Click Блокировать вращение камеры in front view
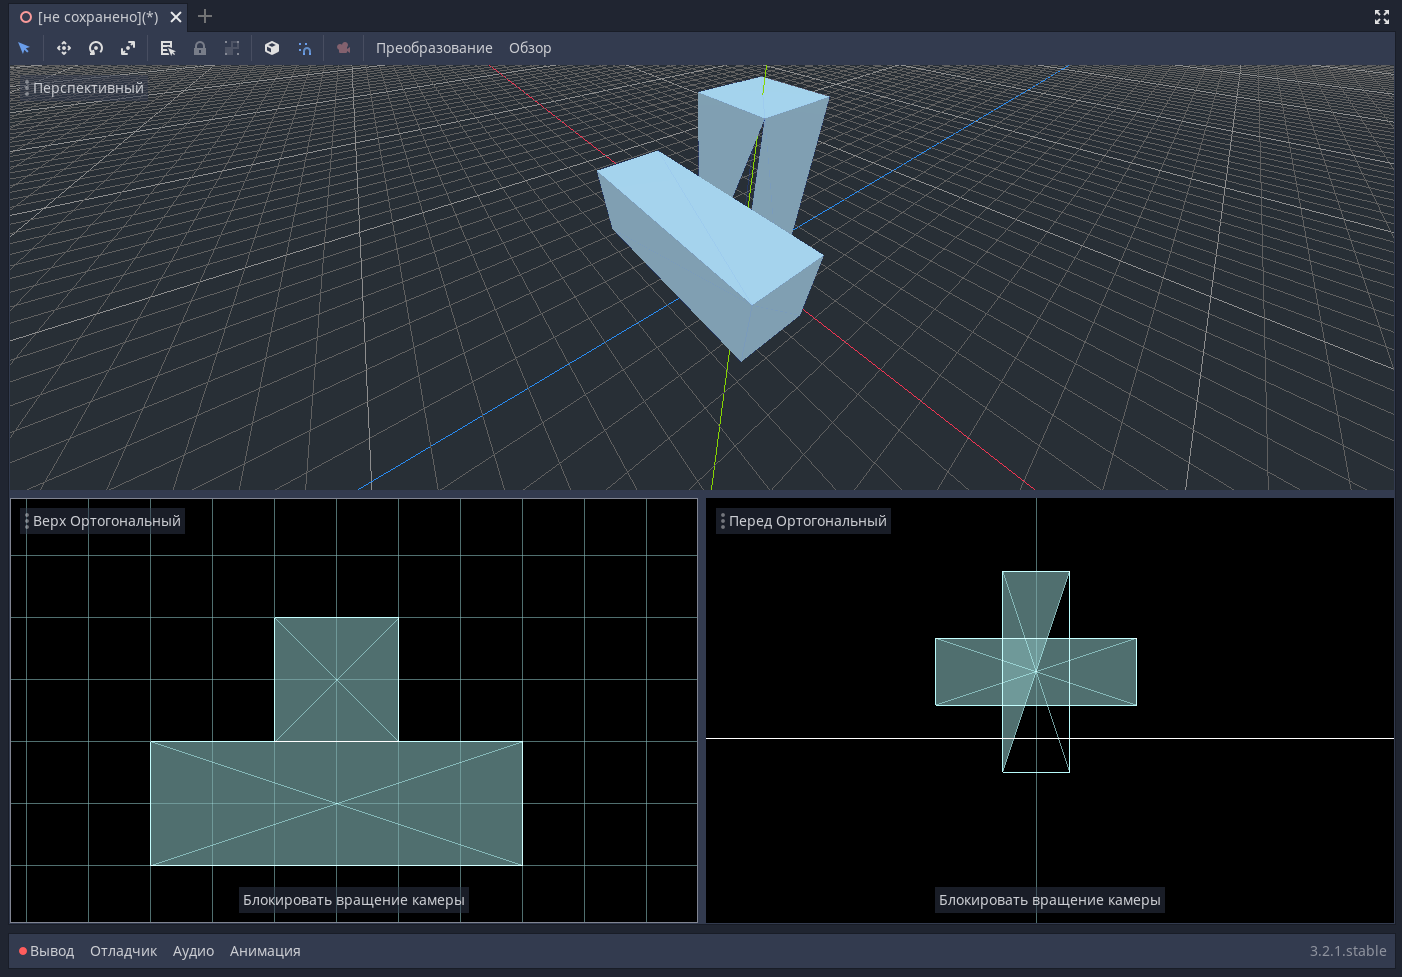Screen dimensions: 1402x977 (1050, 900)
